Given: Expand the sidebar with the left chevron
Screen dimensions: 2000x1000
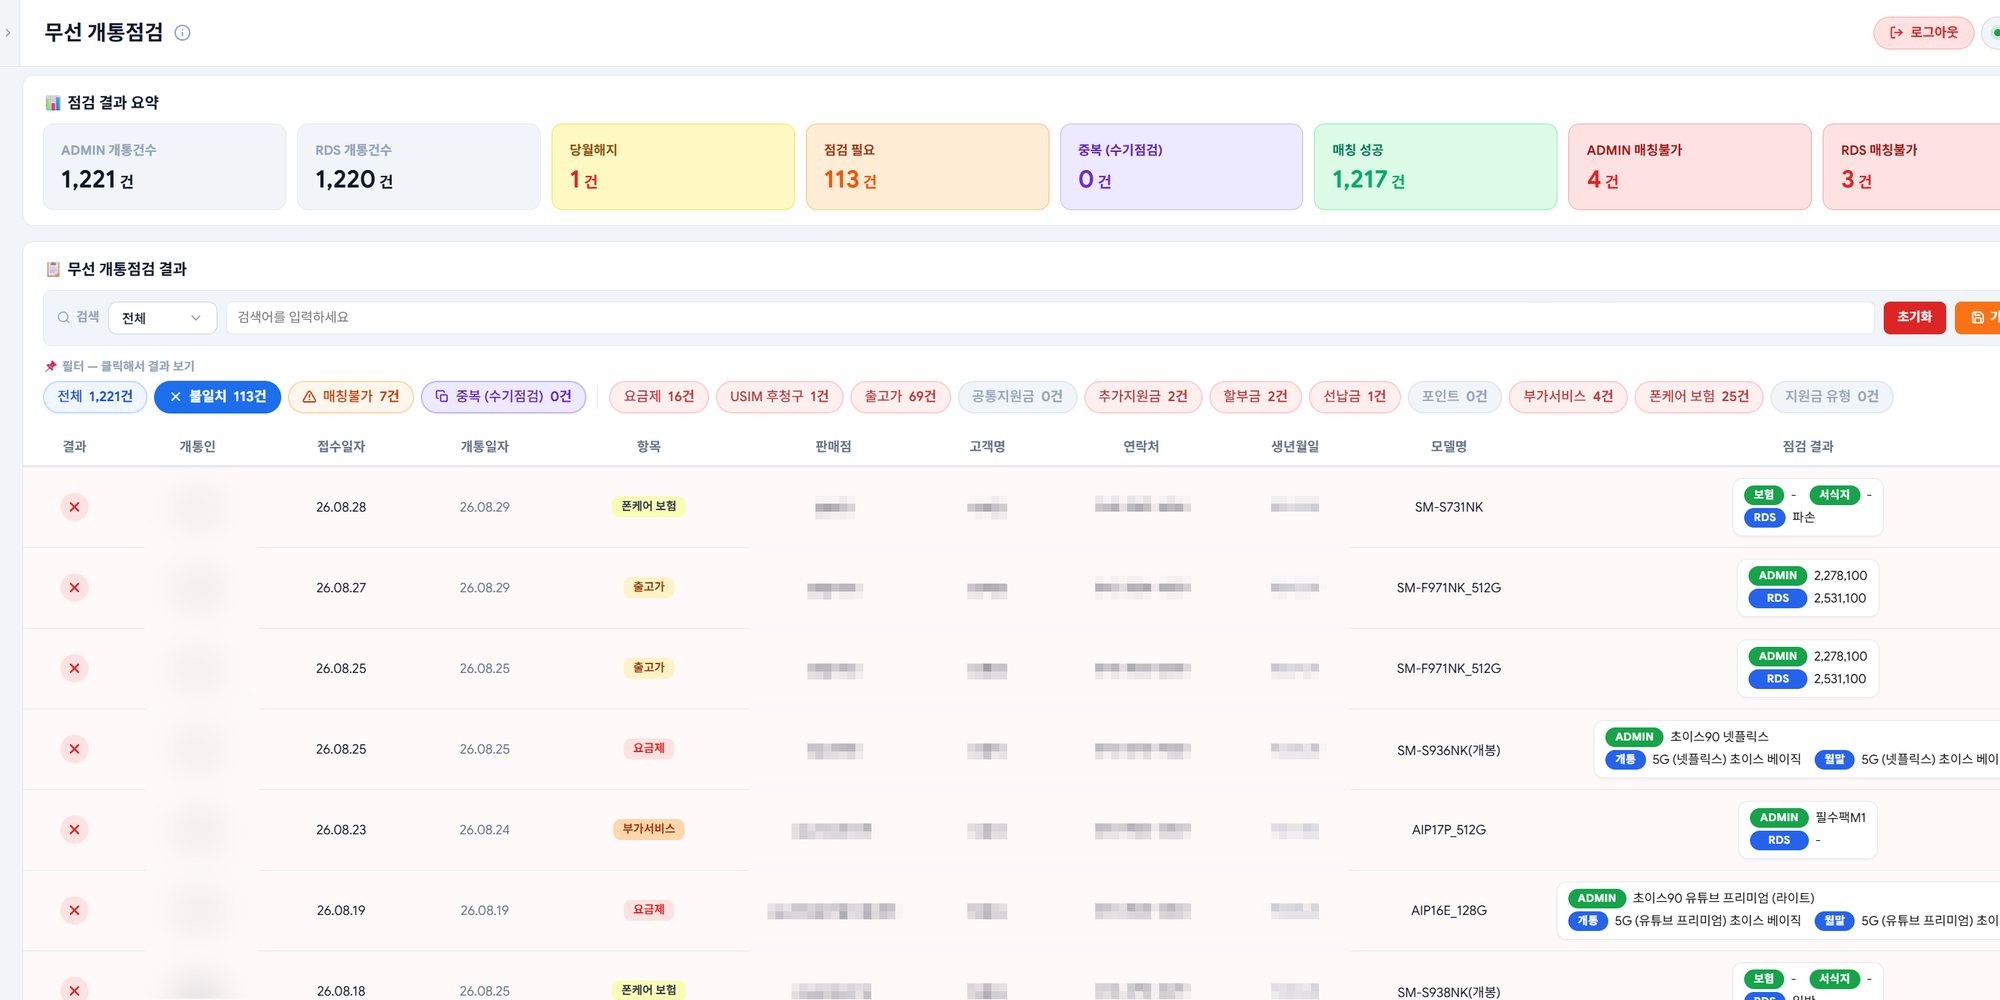Looking at the screenshot, I should pyautogui.click(x=8, y=33).
